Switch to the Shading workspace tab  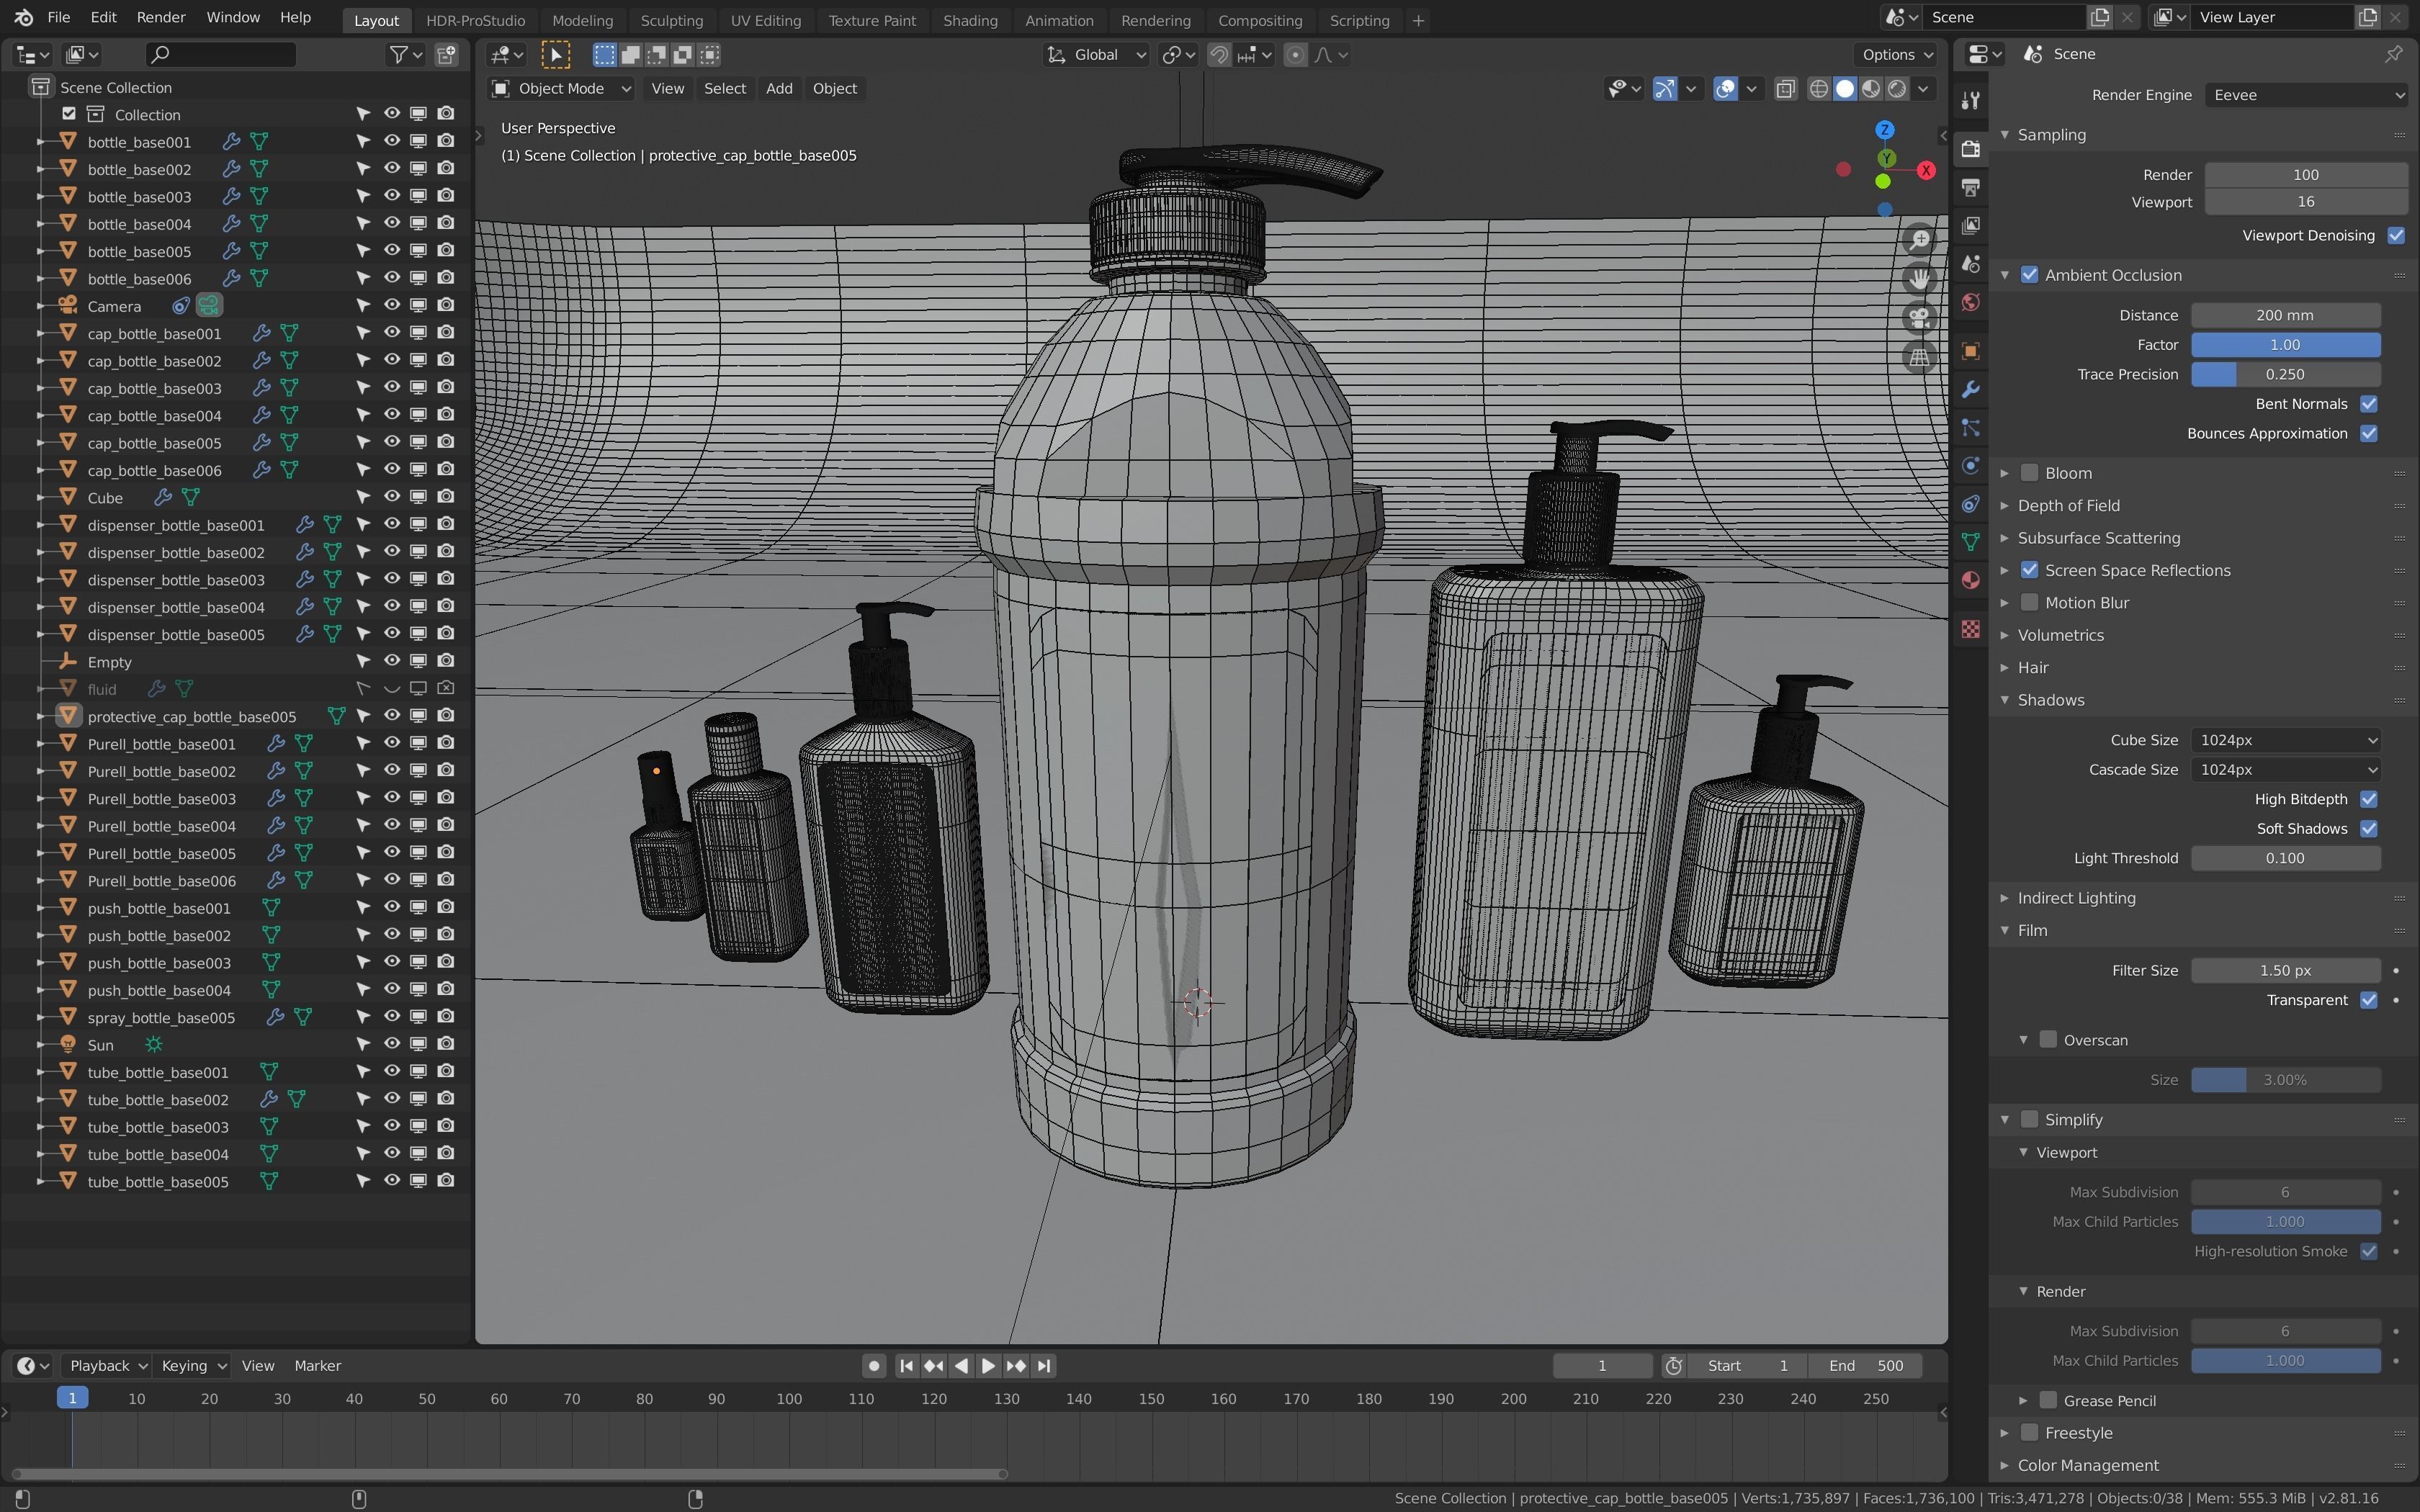click(x=969, y=20)
